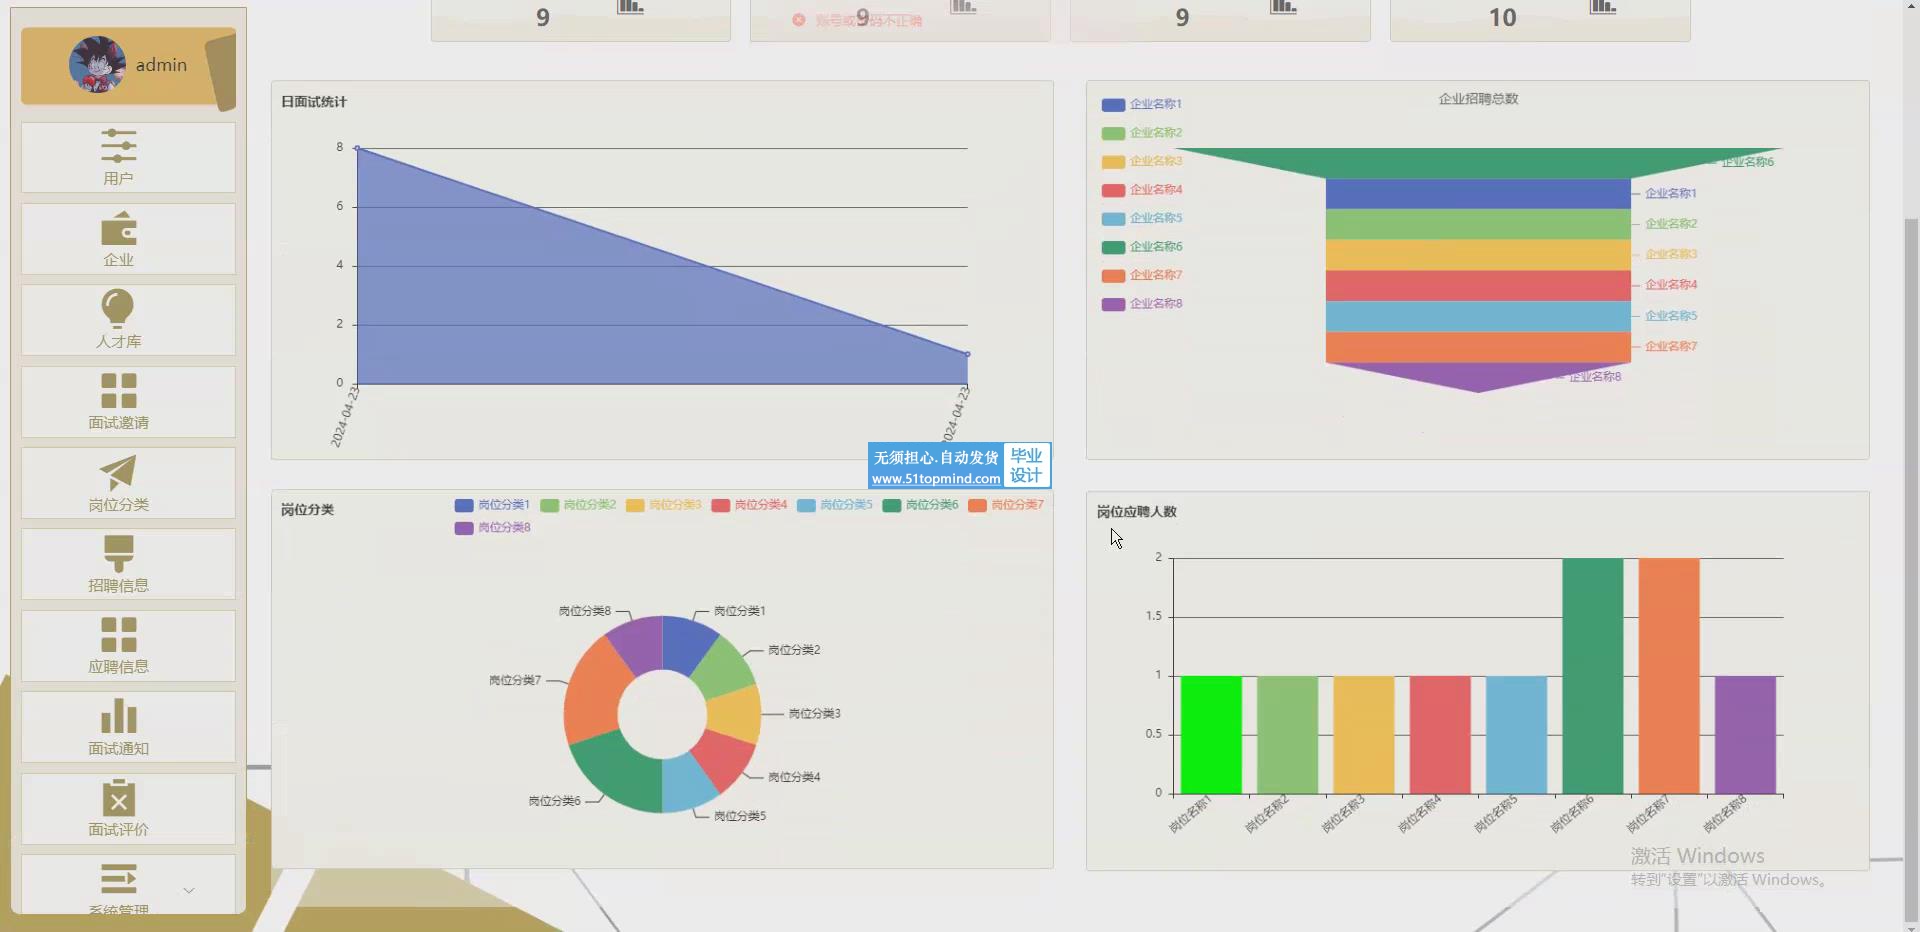The image size is (1920, 932).
Task: Toggle 企业名称1 legend in funnel chart
Action: pos(1141,104)
